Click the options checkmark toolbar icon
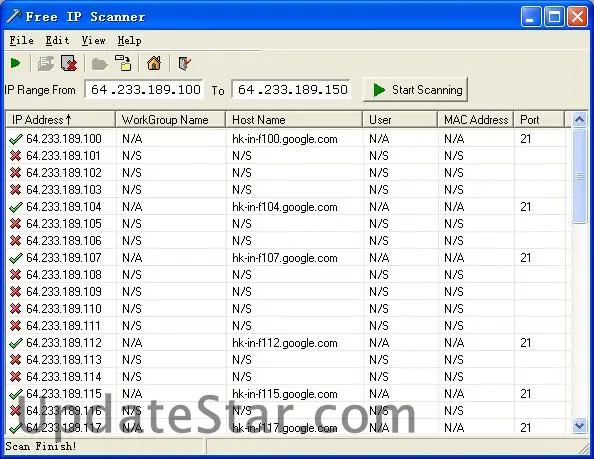594x459 pixels. coord(184,63)
